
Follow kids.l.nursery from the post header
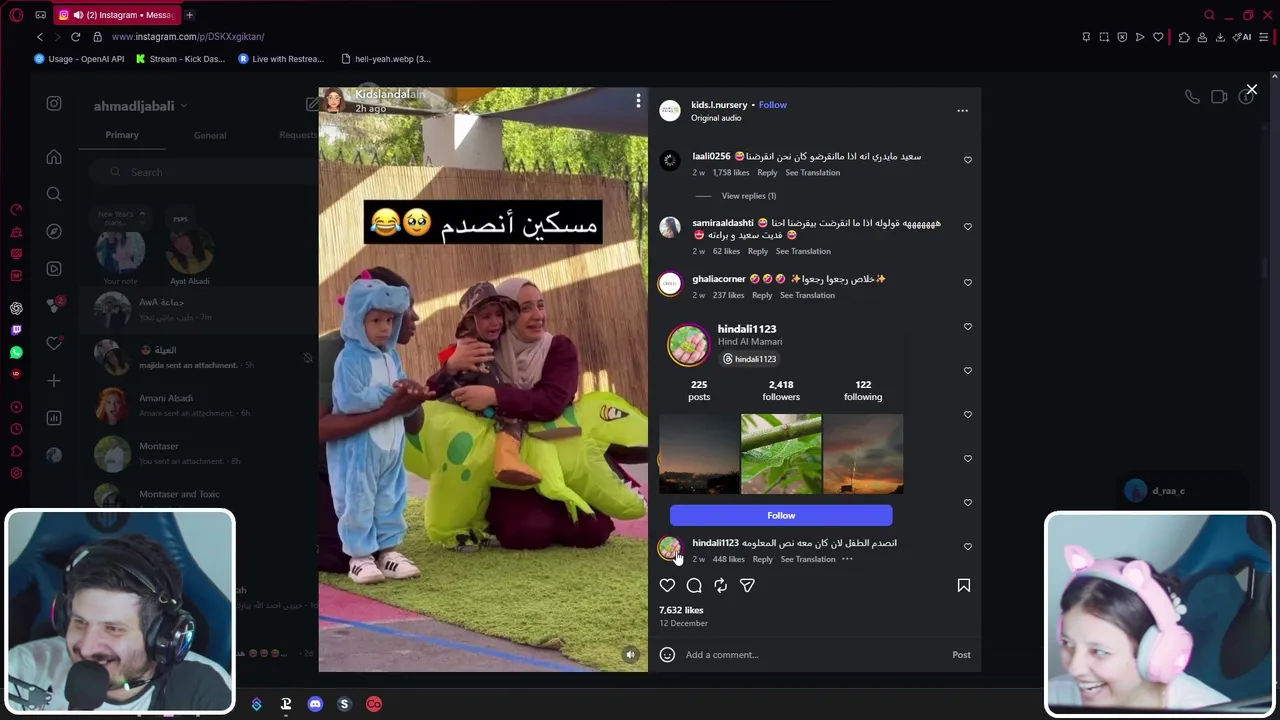point(772,105)
